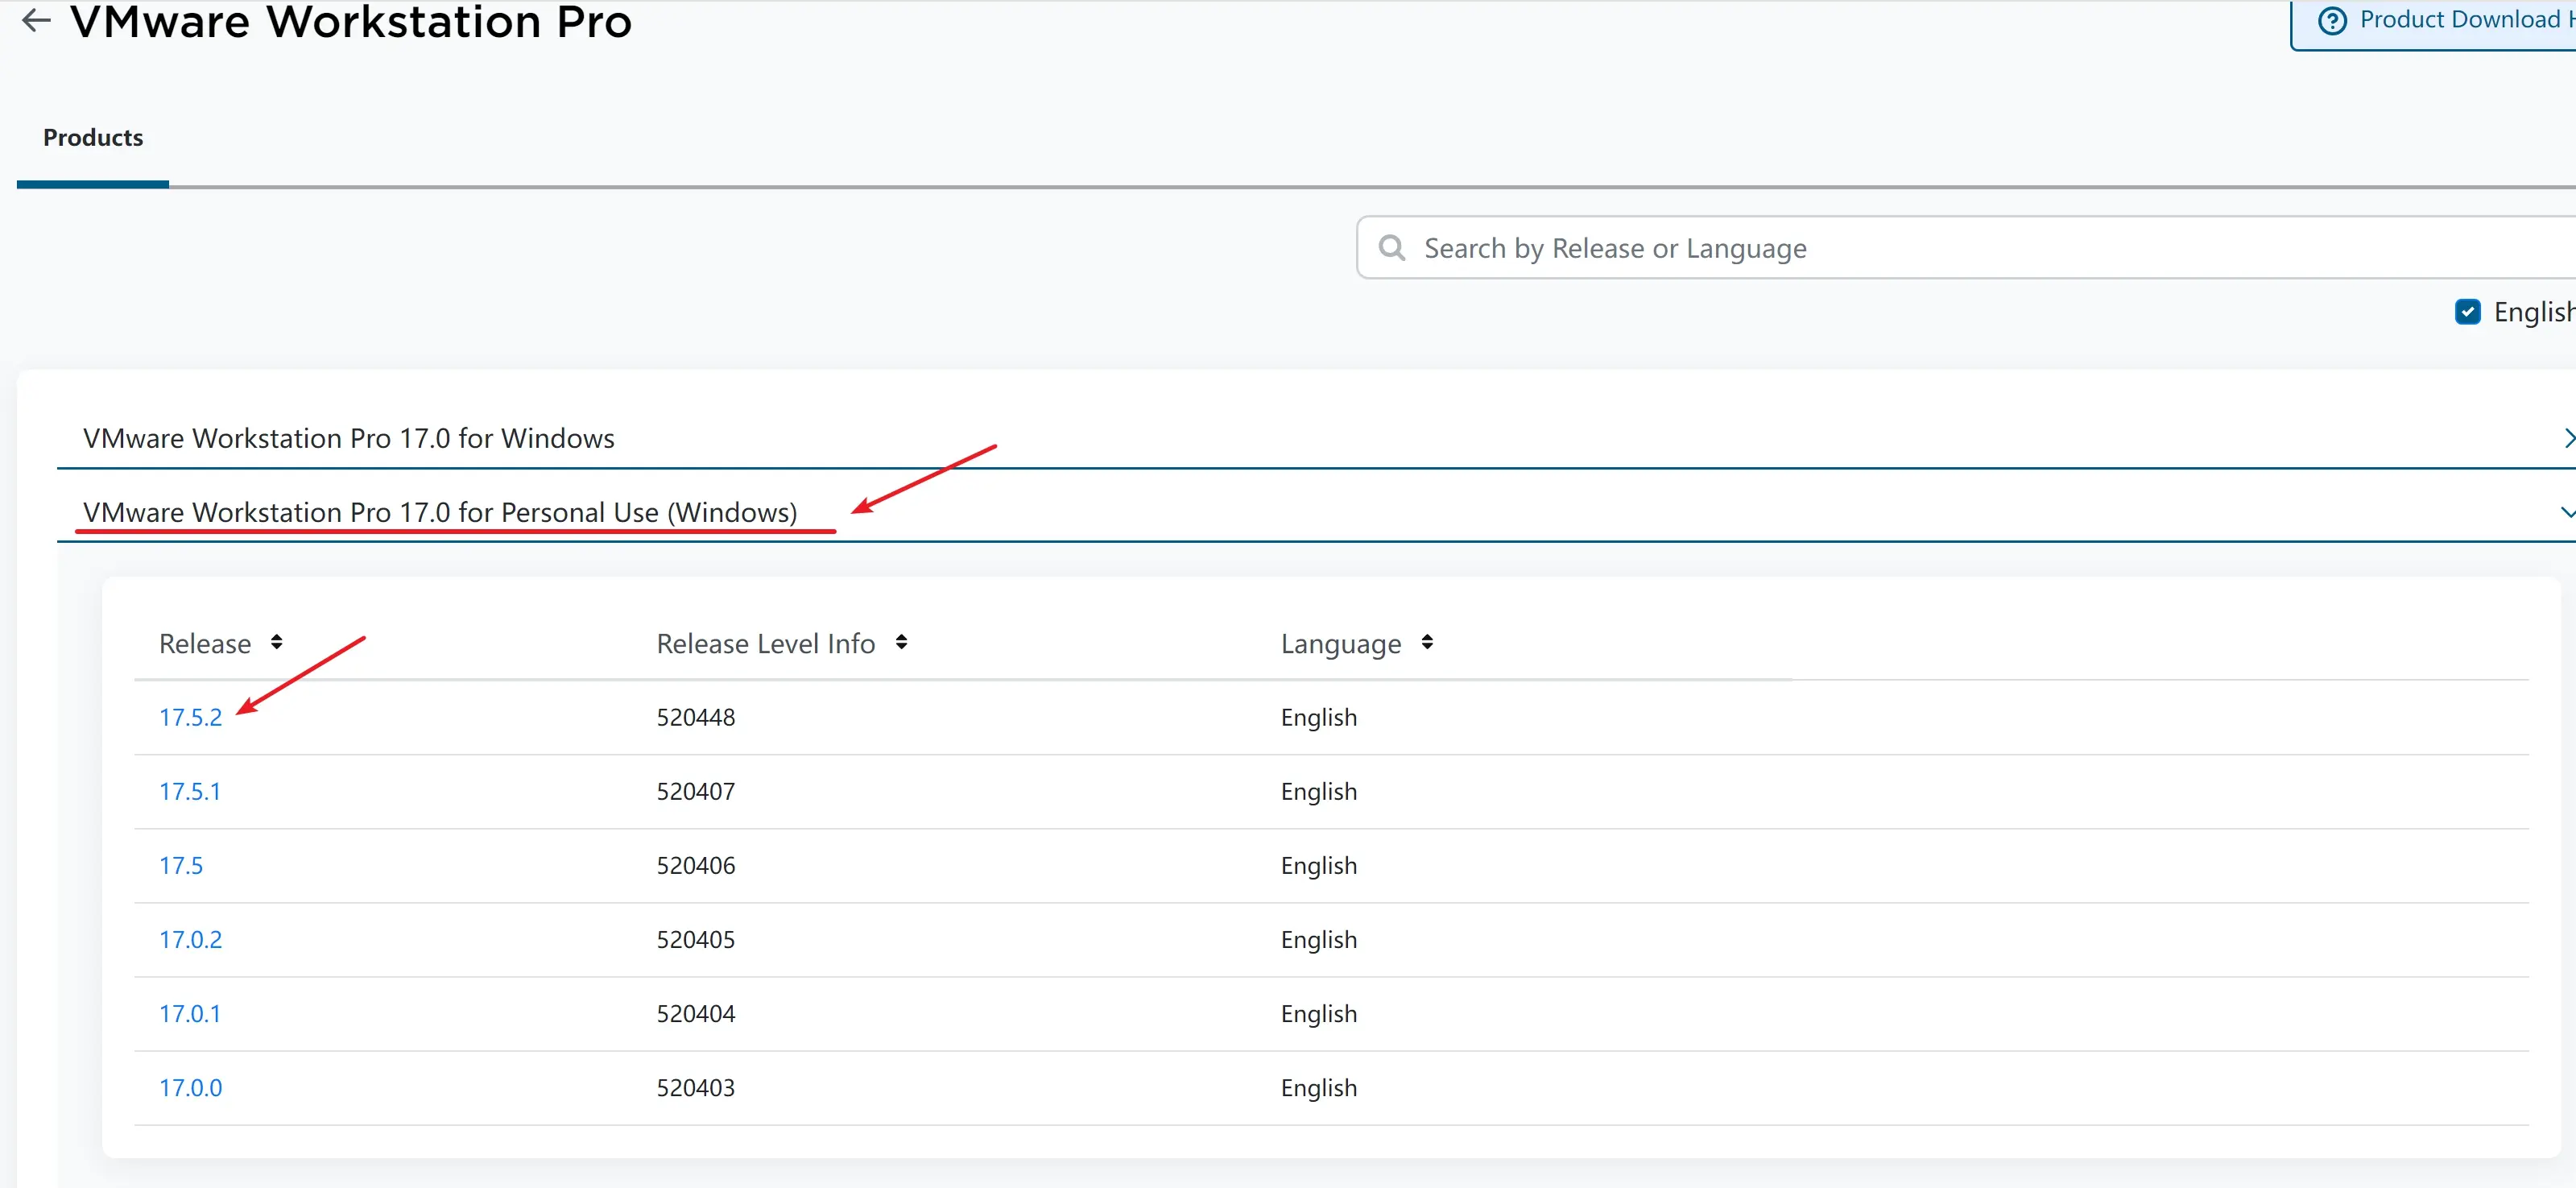Switch to the Products tab

[93, 138]
